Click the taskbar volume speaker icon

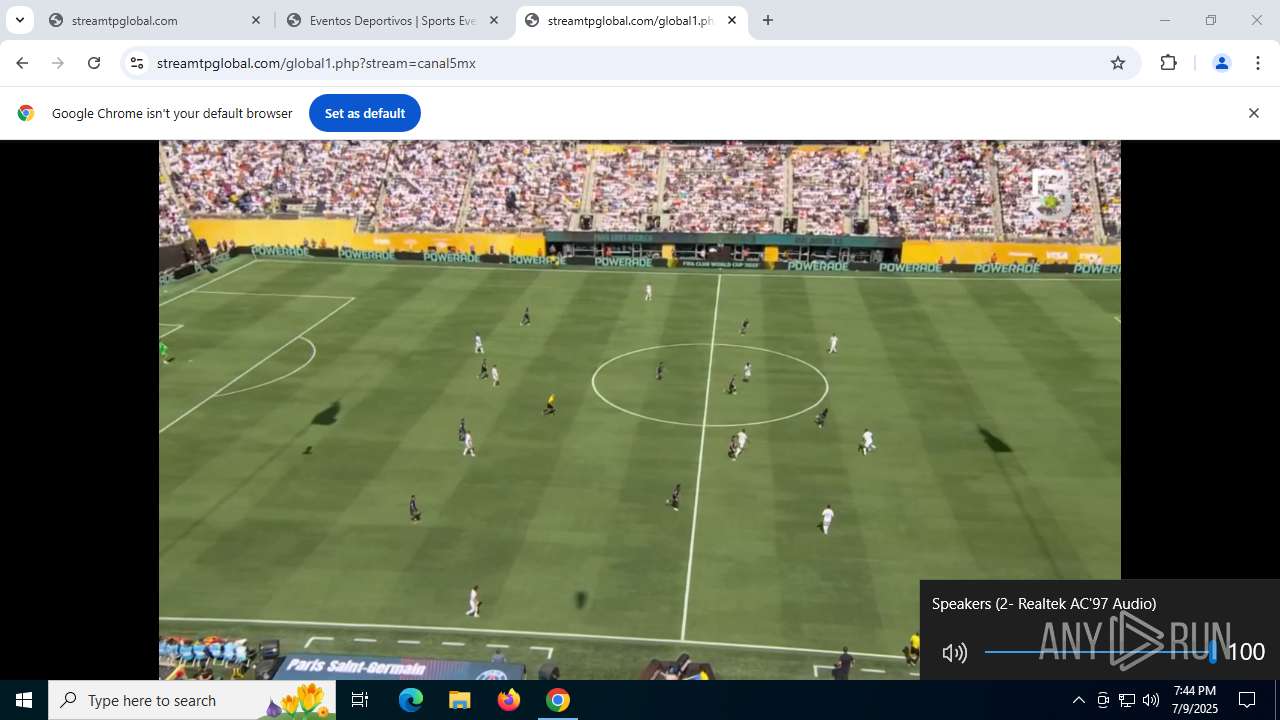[x=1151, y=700]
